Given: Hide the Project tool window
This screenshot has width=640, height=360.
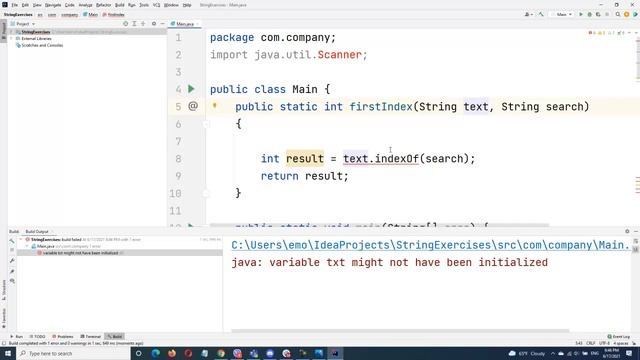Looking at the screenshot, I should [x=162, y=24].
